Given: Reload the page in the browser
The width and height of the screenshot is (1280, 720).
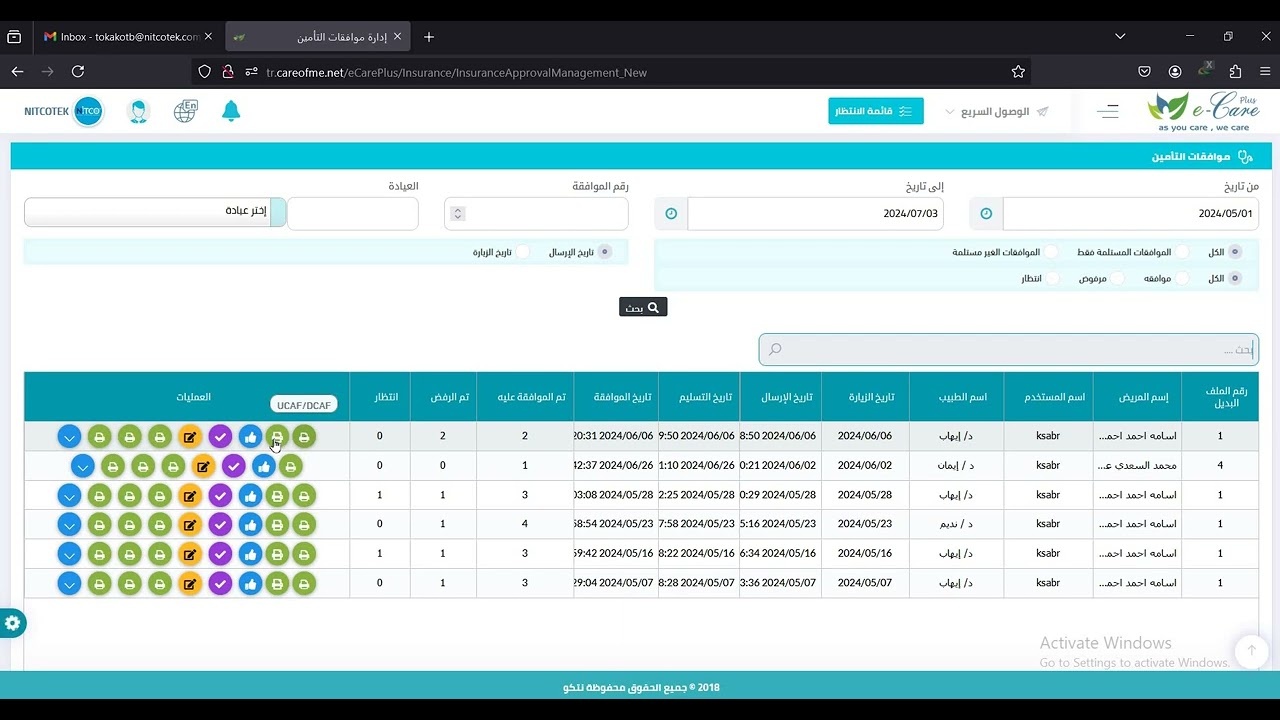Looking at the screenshot, I should 78,72.
